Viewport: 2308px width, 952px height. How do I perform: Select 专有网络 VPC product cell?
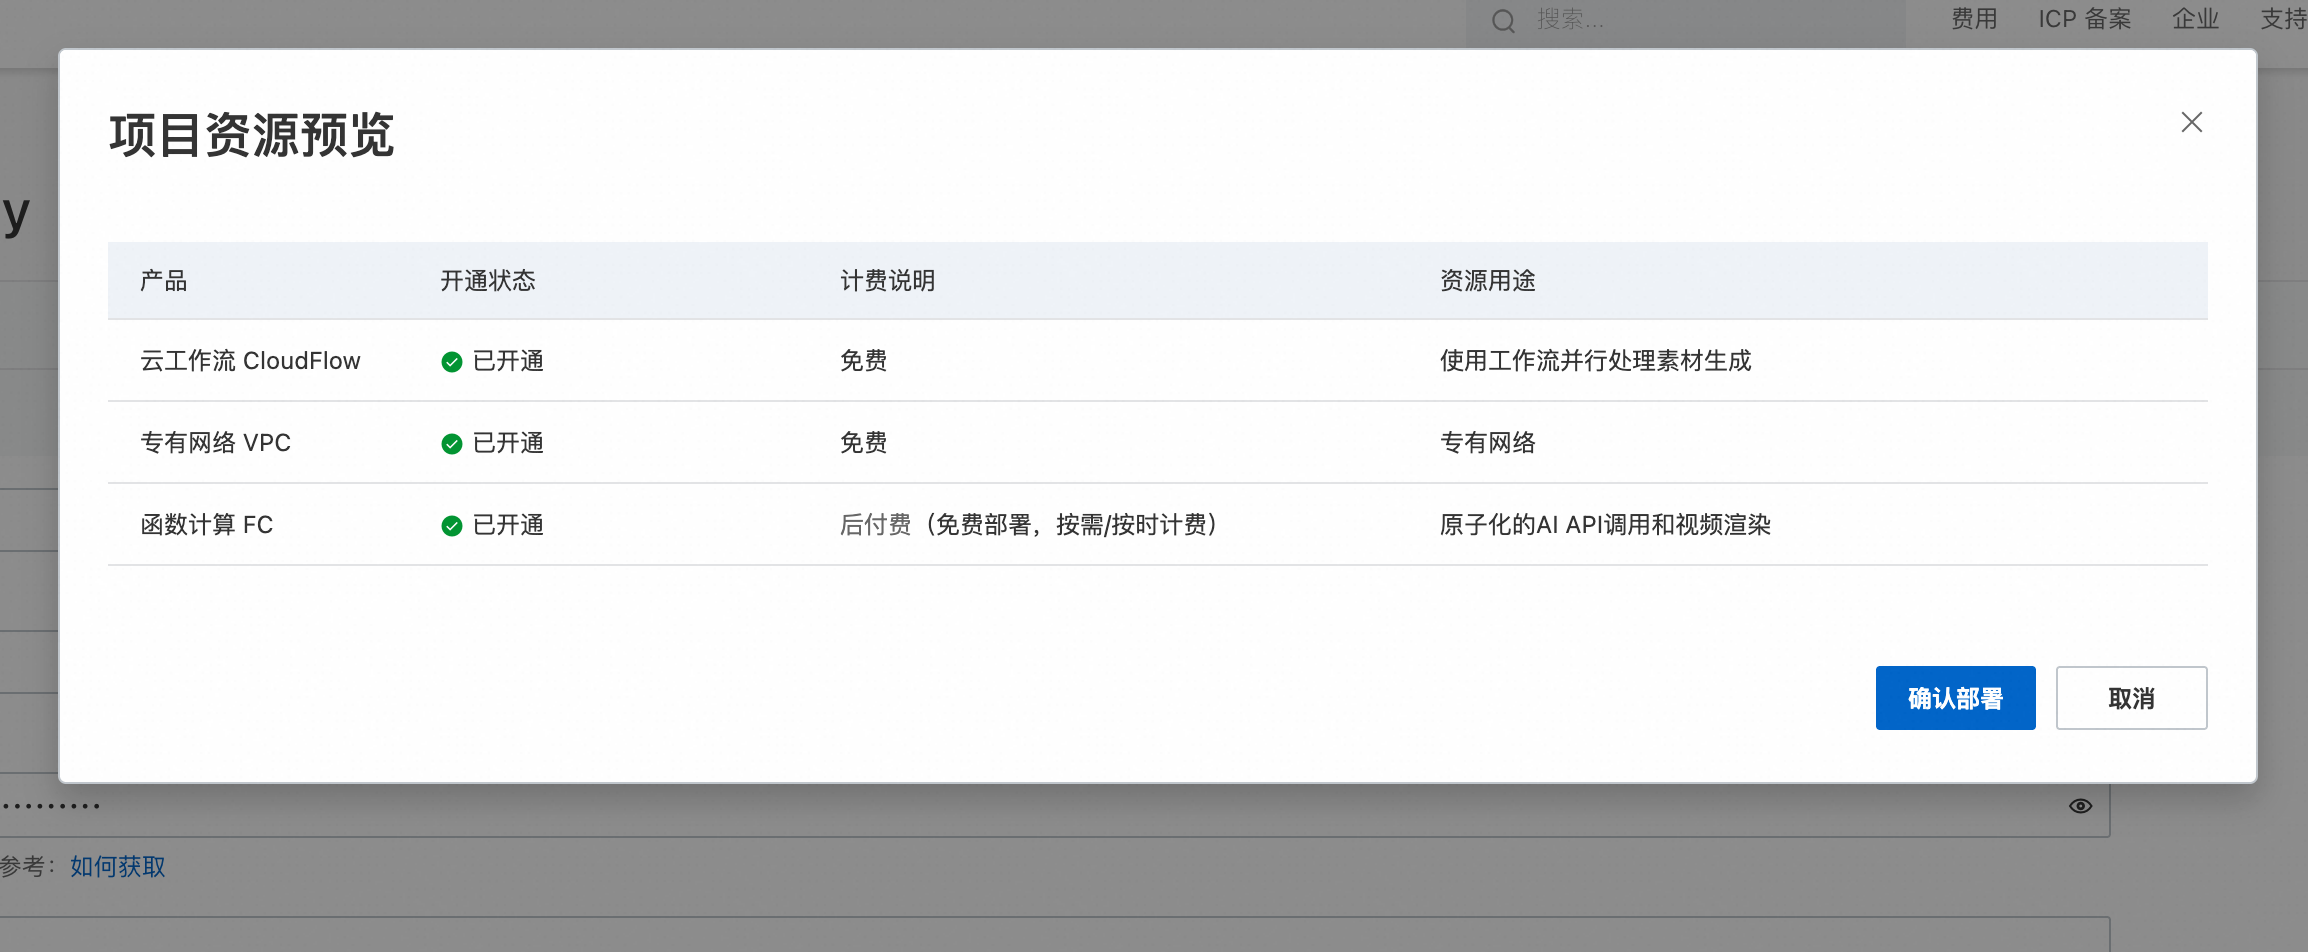coord(215,443)
